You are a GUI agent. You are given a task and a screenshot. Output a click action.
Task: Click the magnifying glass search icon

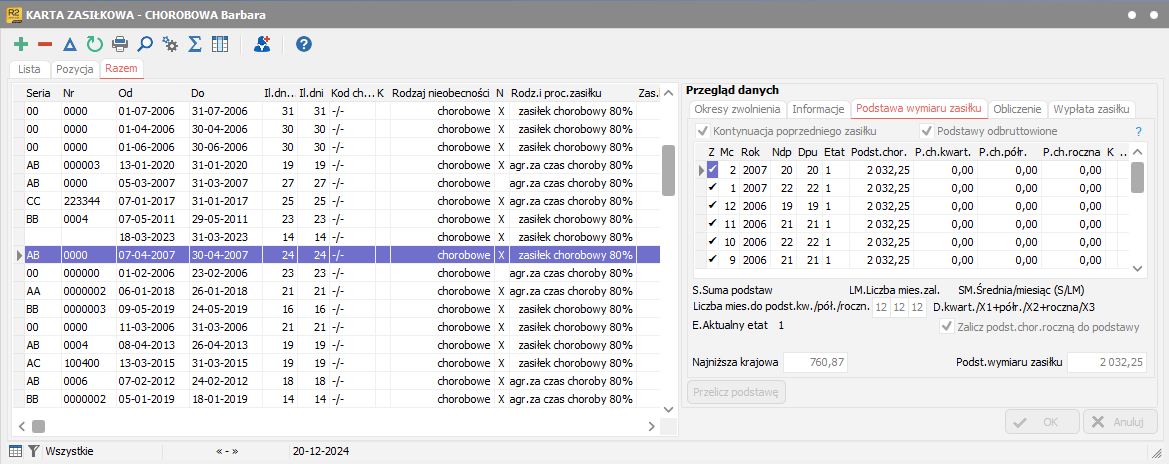click(145, 44)
